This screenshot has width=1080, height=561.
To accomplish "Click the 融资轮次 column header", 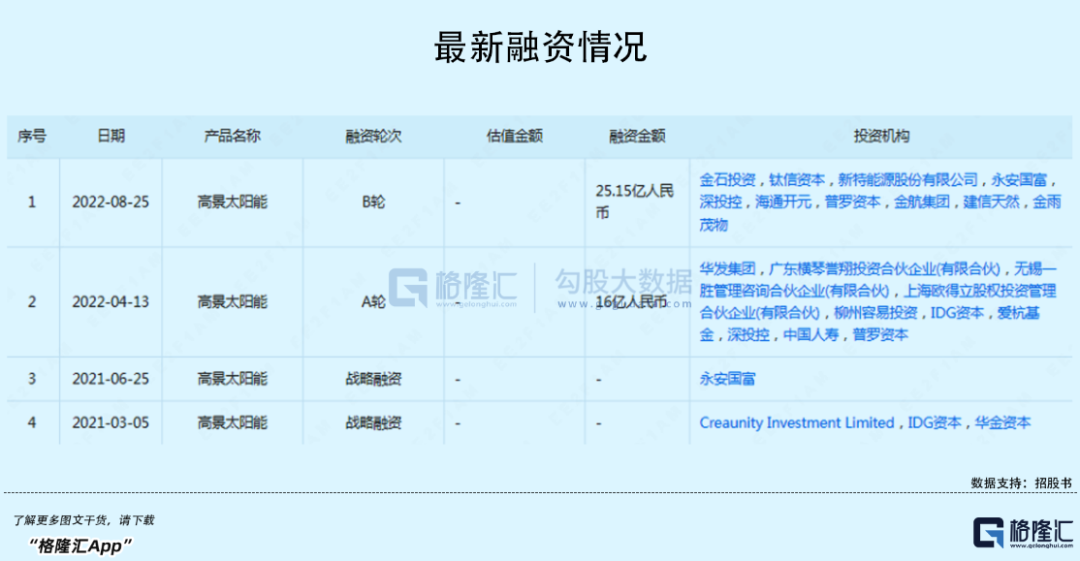I will point(373,136).
